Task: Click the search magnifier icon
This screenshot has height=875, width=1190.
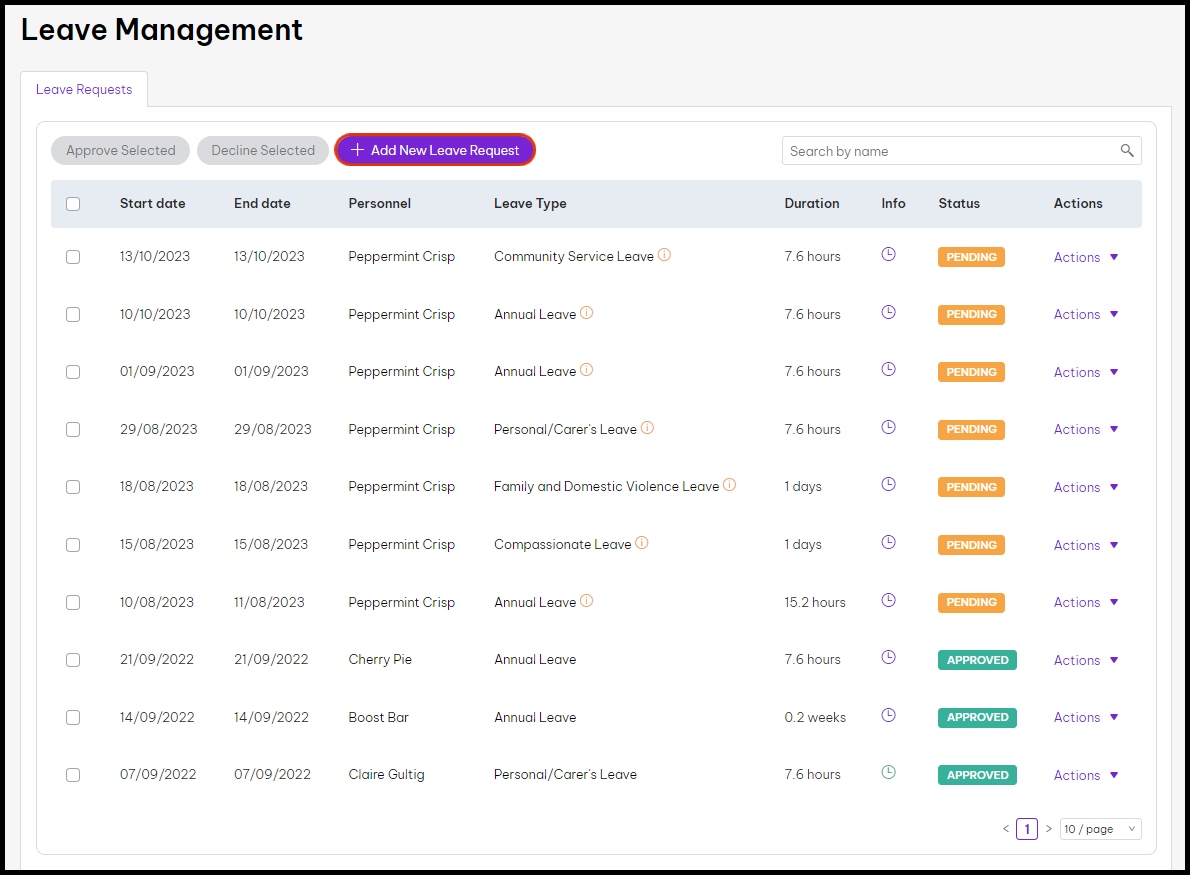Action: (x=1127, y=151)
